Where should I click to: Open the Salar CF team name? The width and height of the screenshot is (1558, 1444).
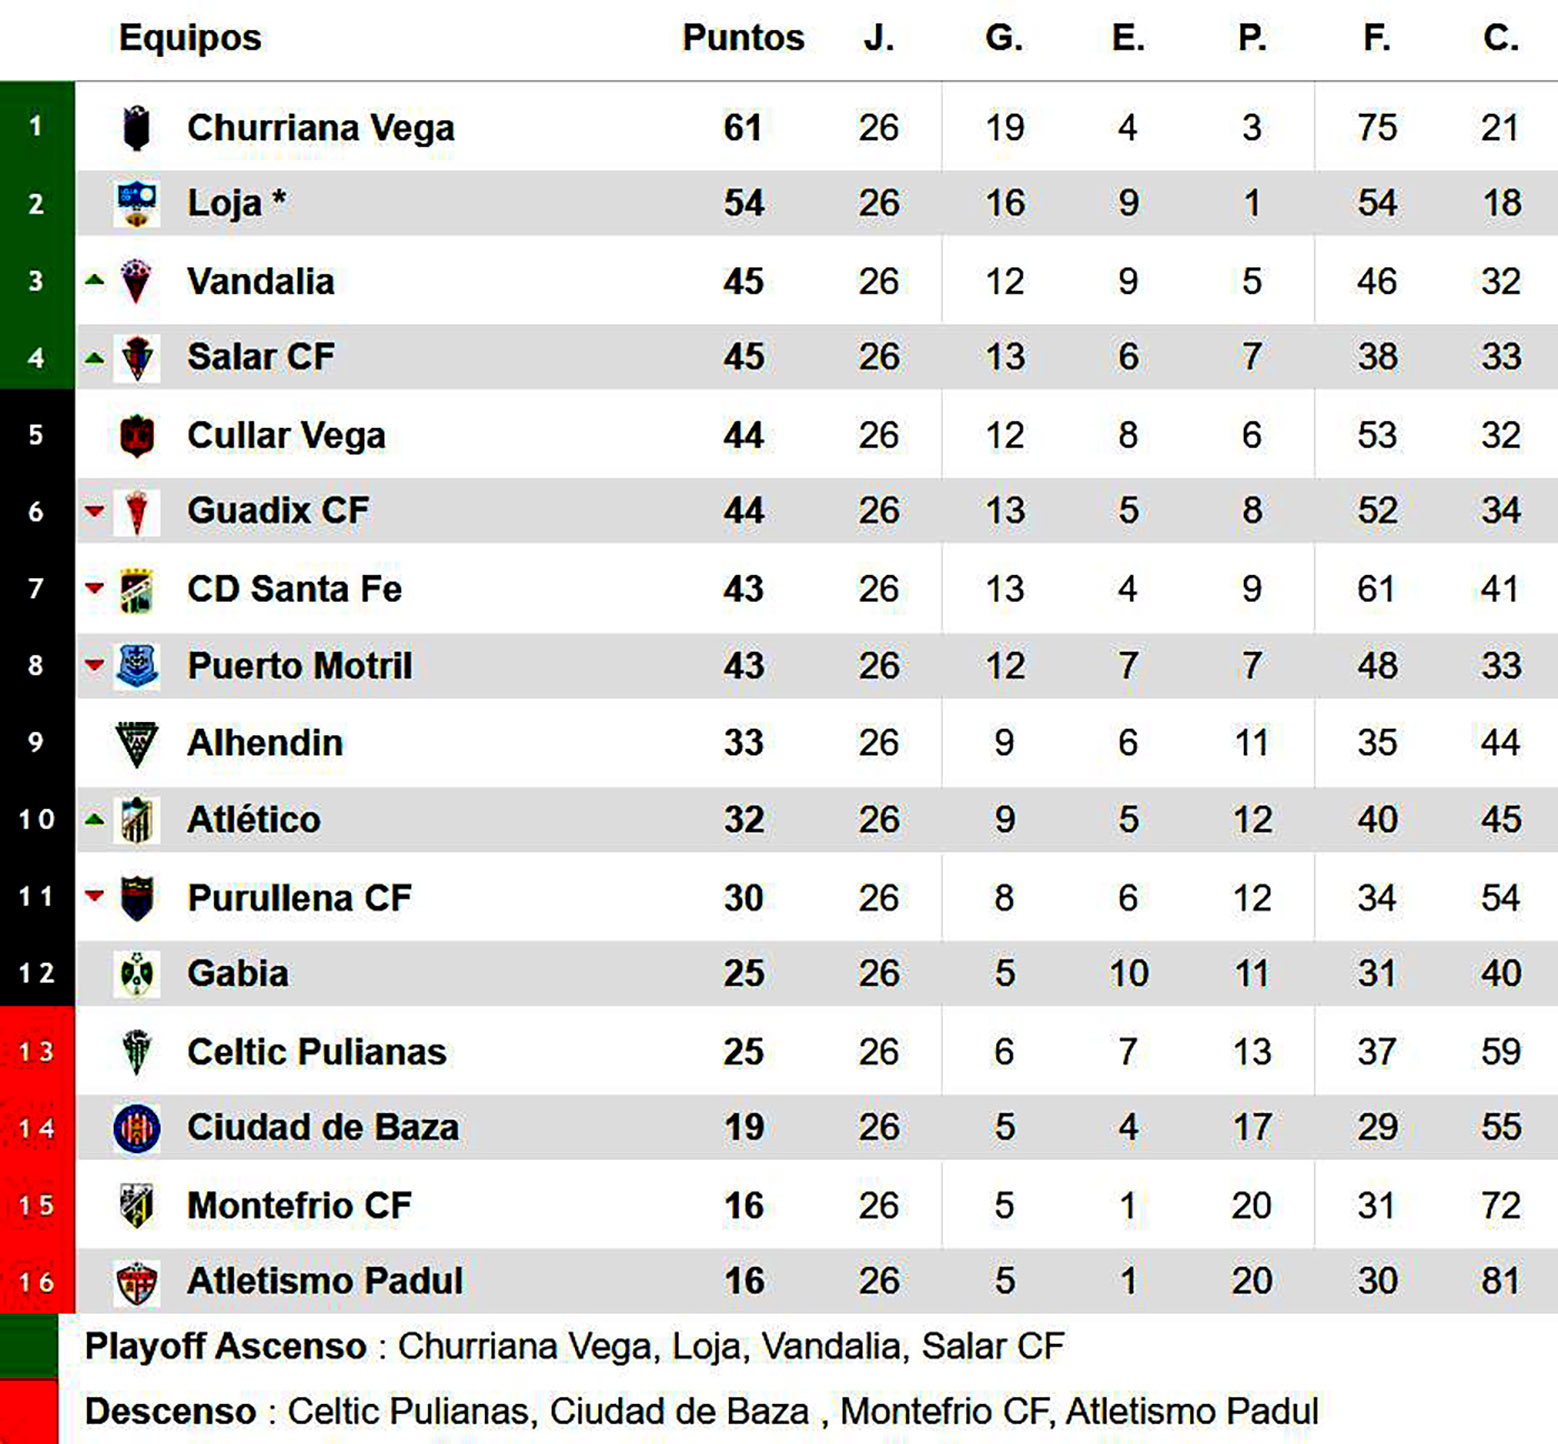coord(261,357)
